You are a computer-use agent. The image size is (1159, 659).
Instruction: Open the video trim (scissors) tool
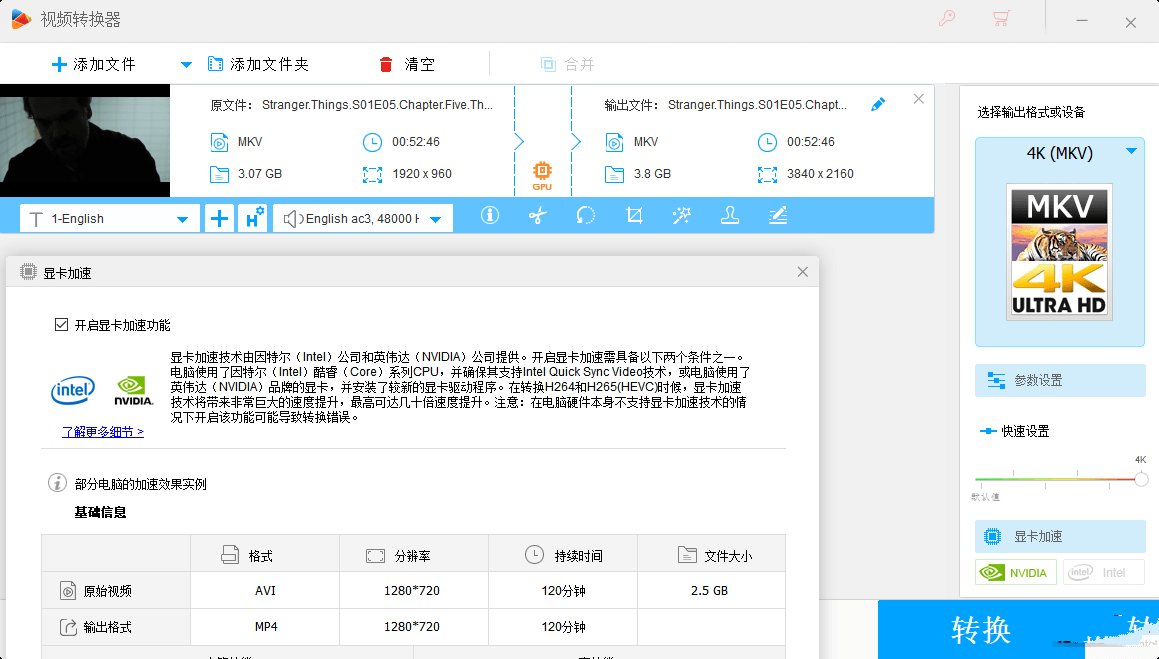coord(537,217)
